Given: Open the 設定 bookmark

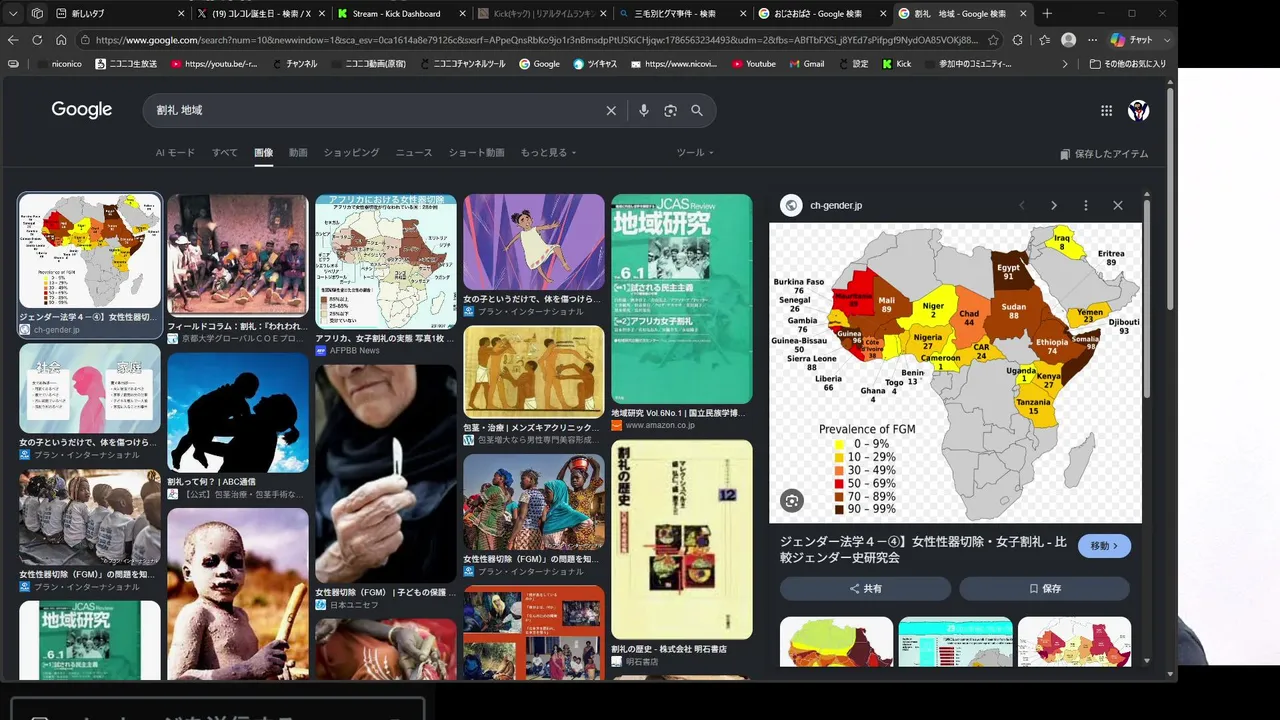Looking at the screenshot, I should pos(853,64).
